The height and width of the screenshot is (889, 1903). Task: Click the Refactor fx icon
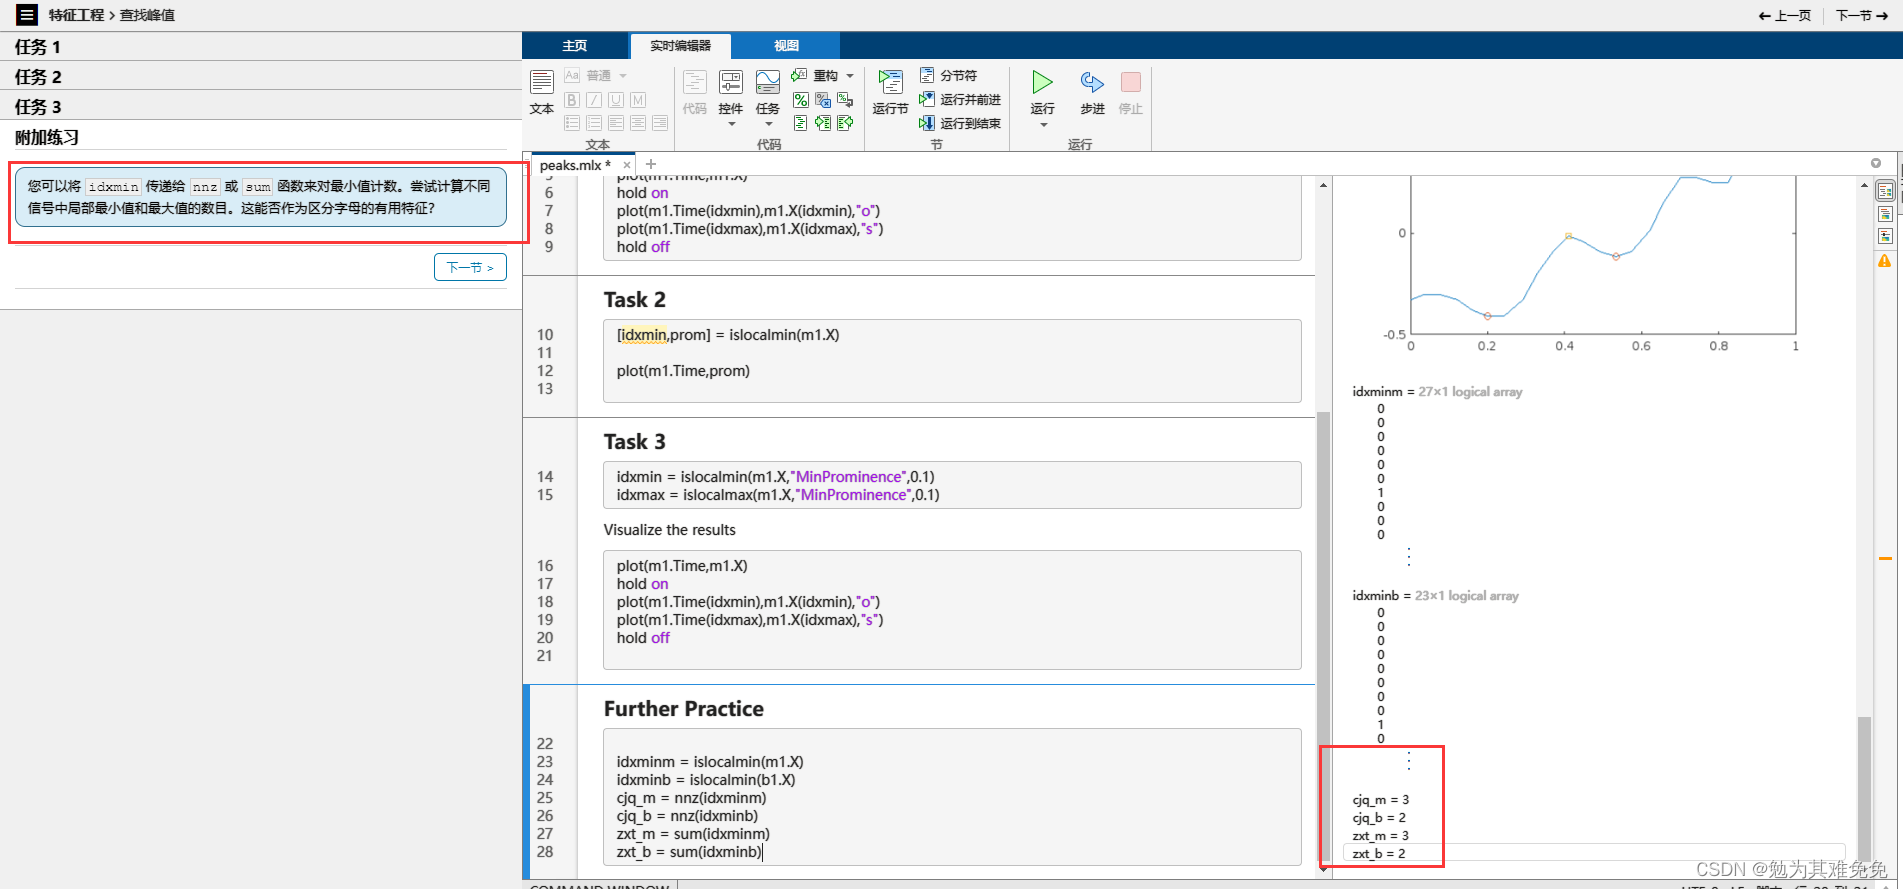[x=799, y=76]
